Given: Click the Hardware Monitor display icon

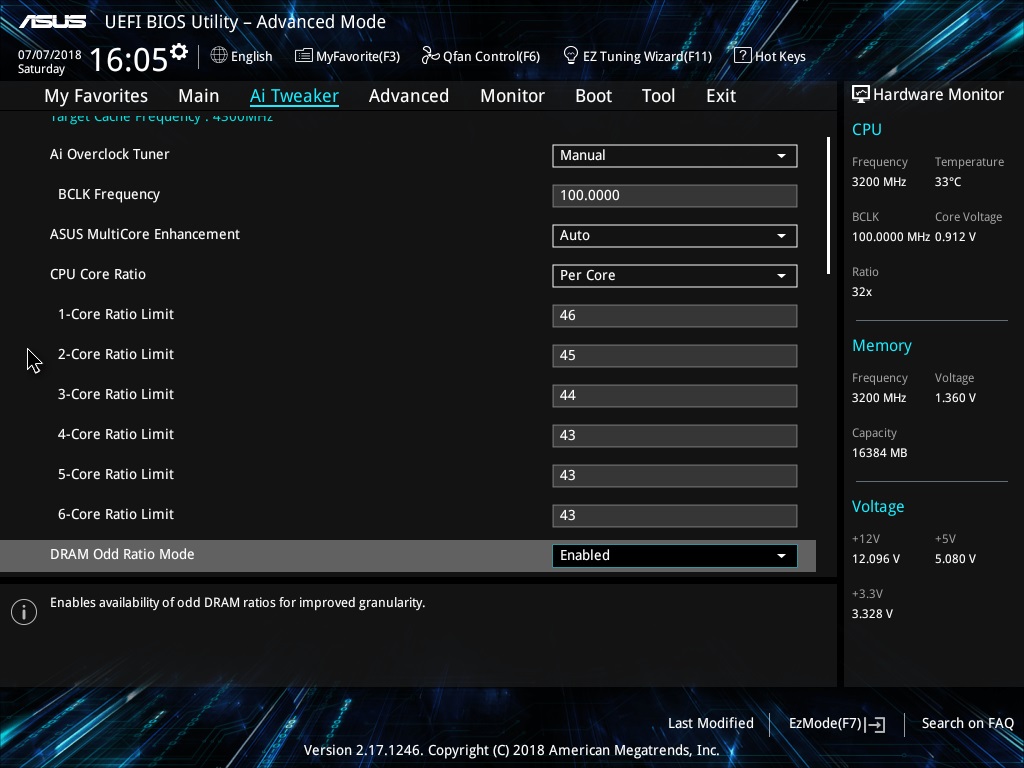Looking at the screenshot, I should click(x=861, y=94).
